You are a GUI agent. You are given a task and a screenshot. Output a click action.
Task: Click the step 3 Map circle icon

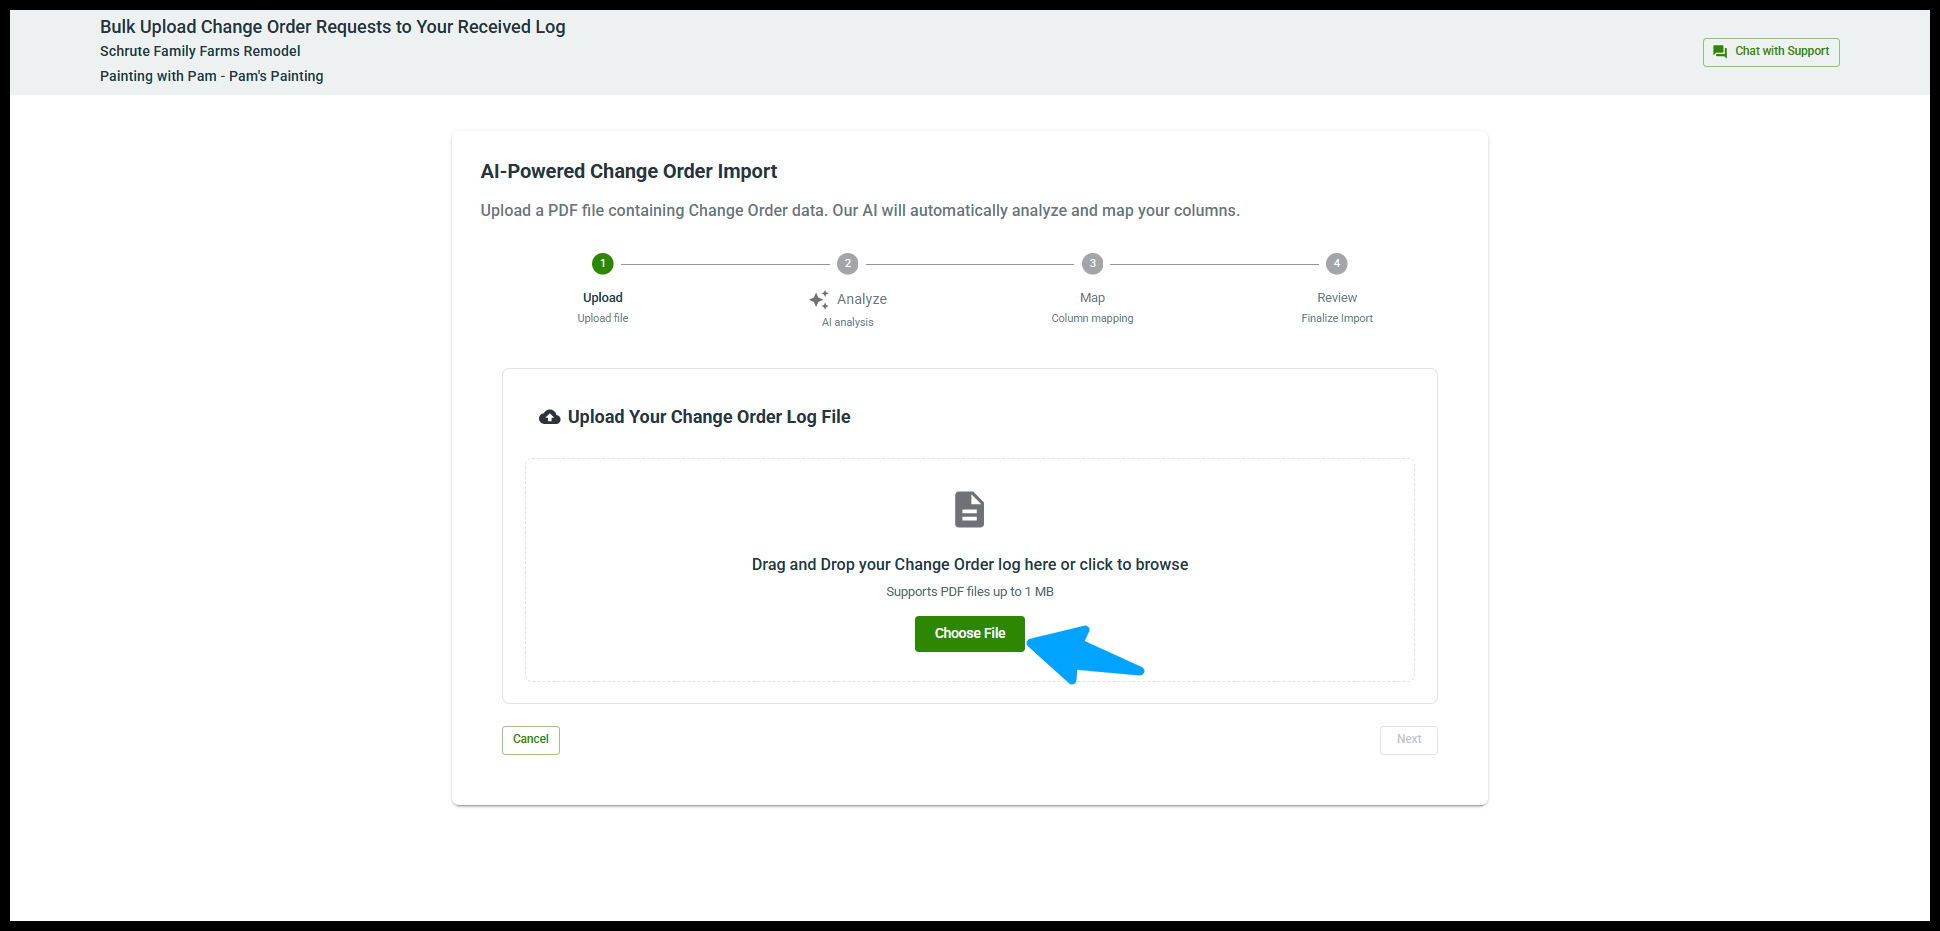tap(1092, 264)
